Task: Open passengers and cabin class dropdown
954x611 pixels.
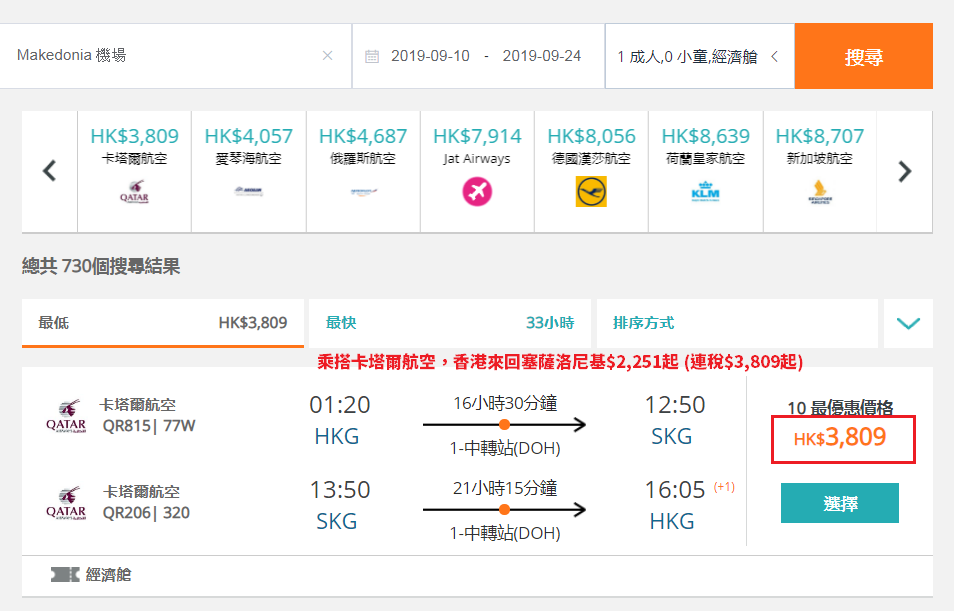Action: point(700,56)
